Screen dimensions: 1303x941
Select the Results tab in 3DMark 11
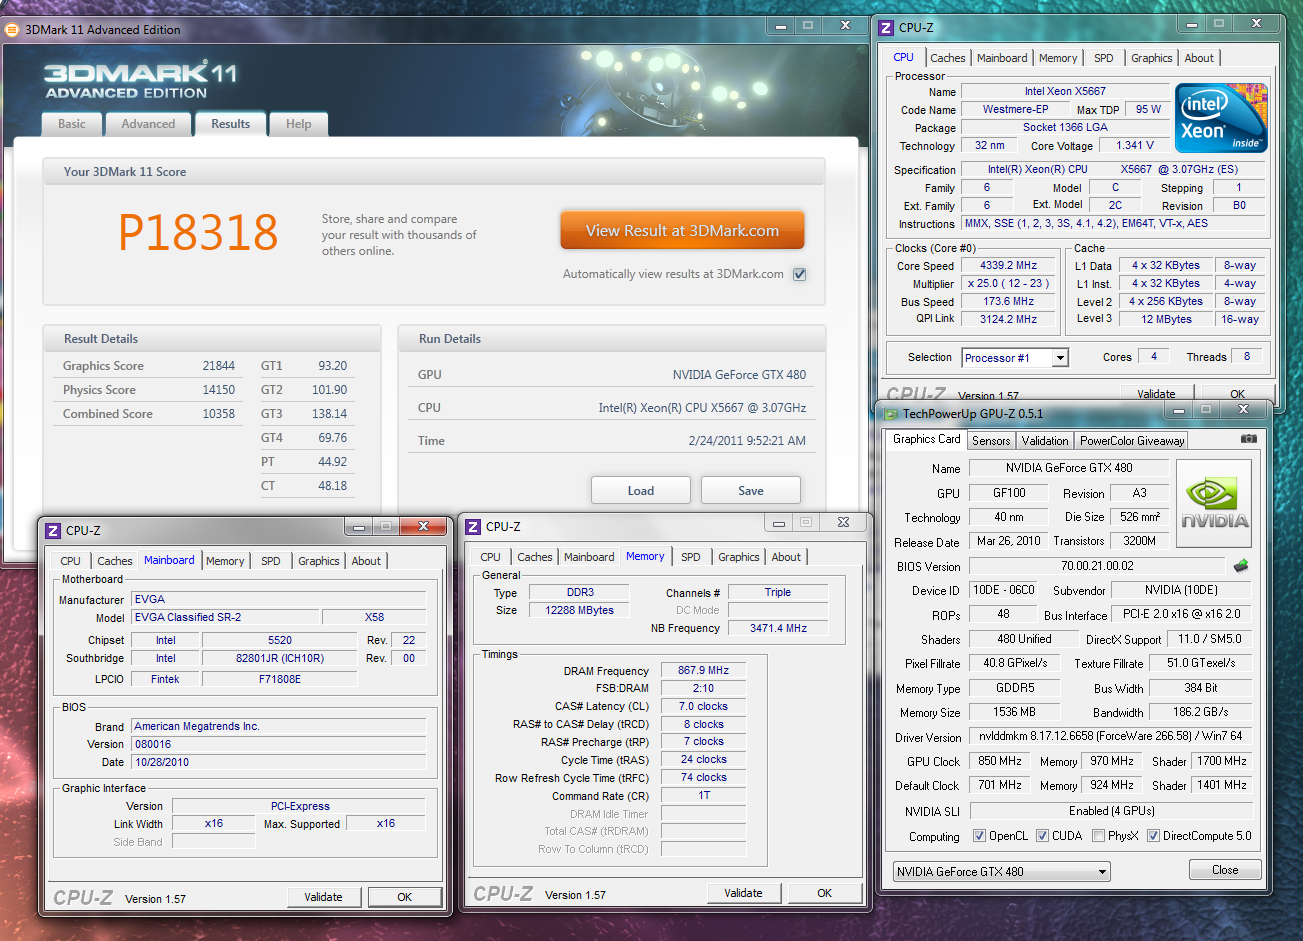tap(230, 124)
